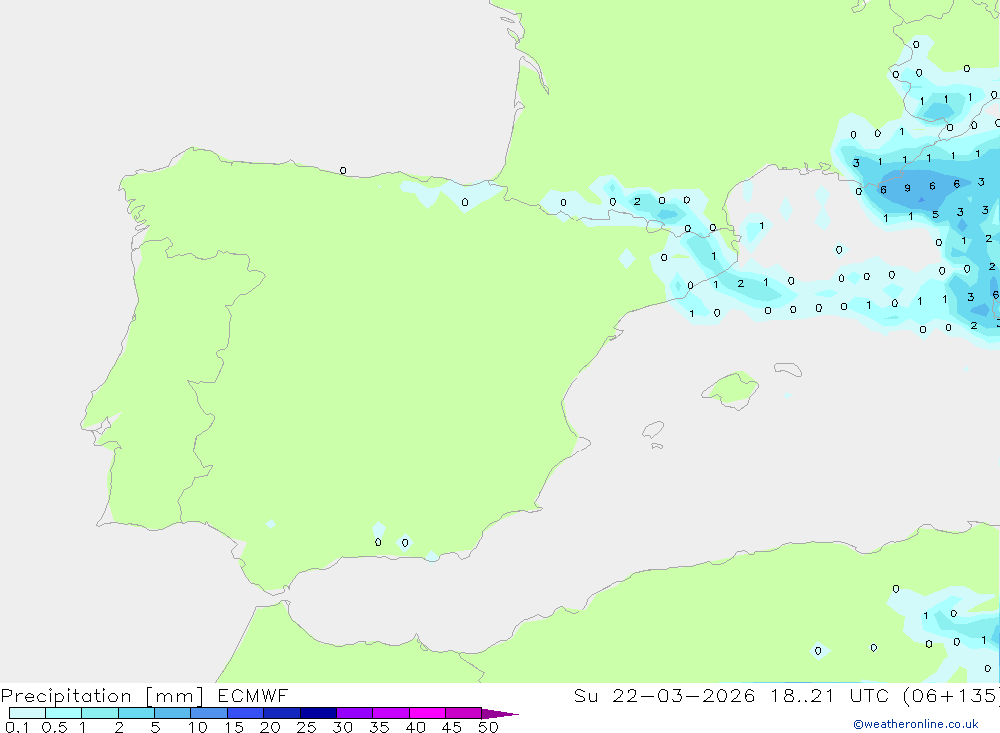This screenshot has width=1000, height=733.
Task: Click the legend value '0.1'
Action: pos(17,727)
